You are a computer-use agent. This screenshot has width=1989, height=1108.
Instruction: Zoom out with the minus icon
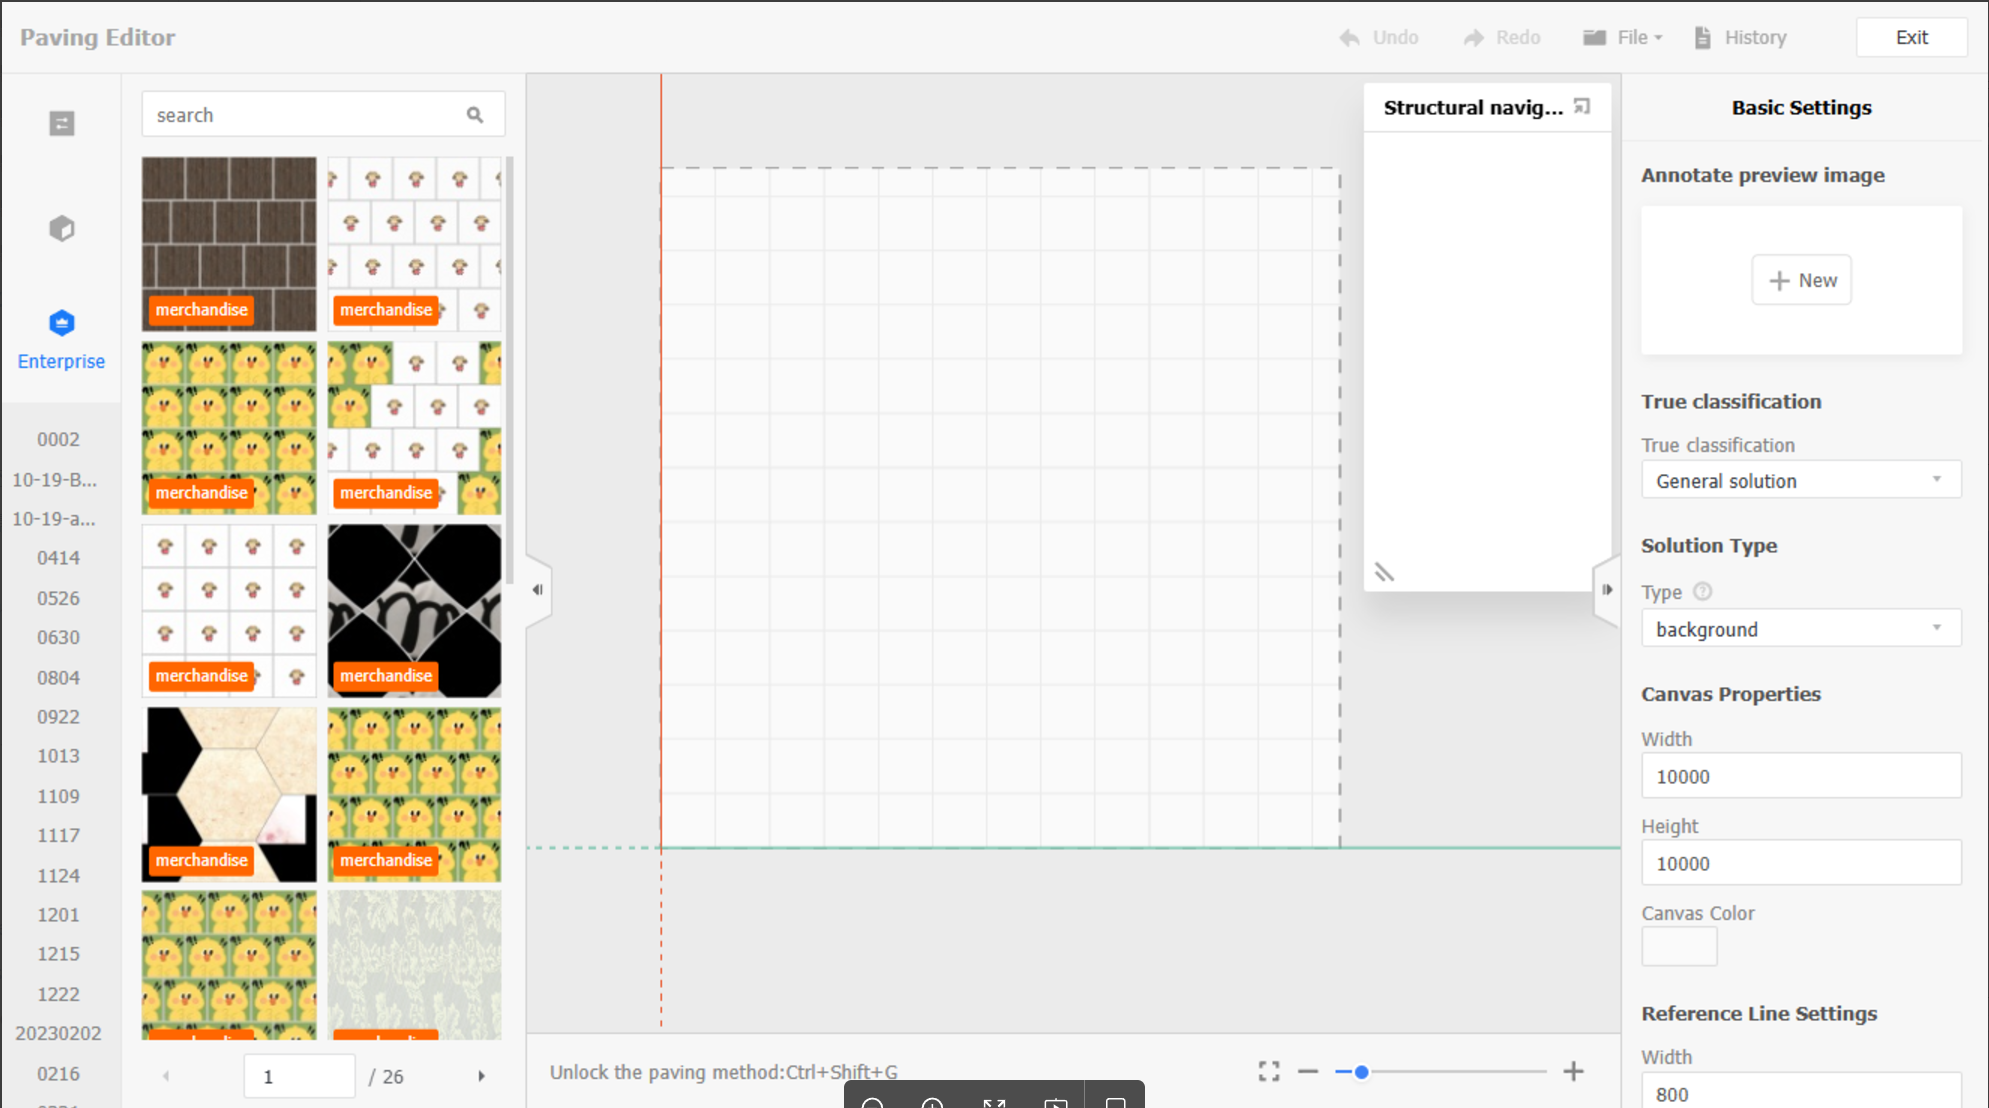tap(1308, 1072)
